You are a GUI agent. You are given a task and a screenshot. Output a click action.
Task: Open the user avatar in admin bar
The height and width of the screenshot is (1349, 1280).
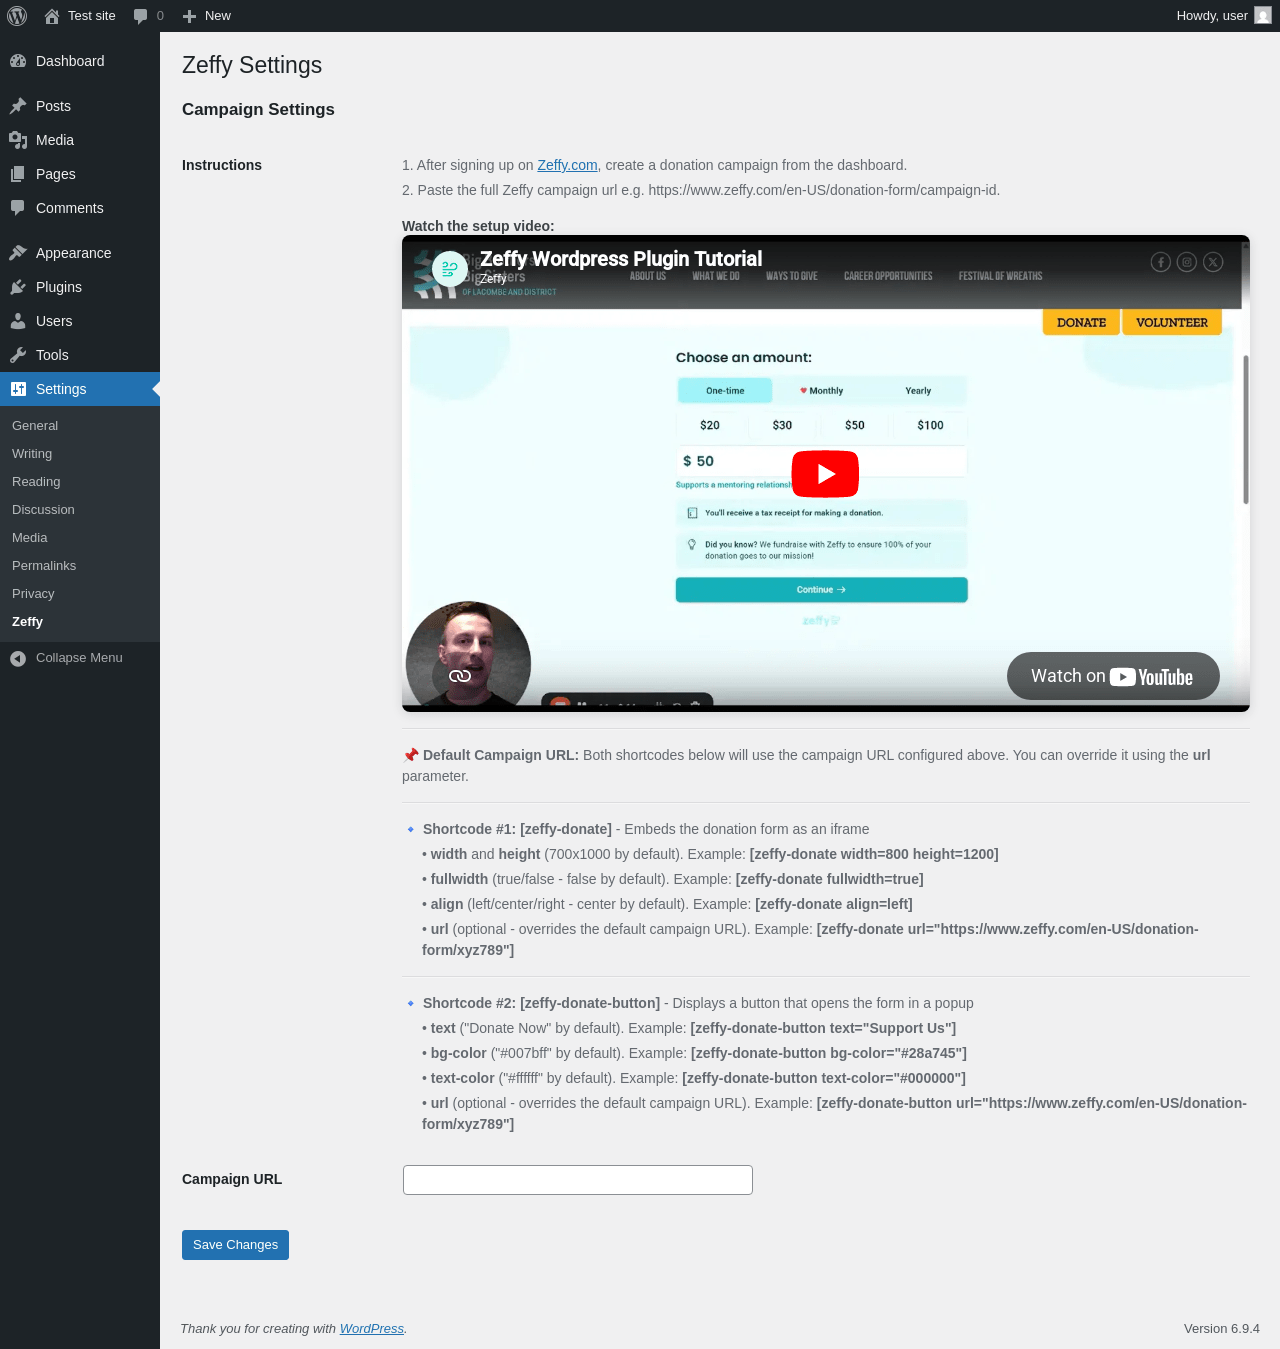[1263, 16]
